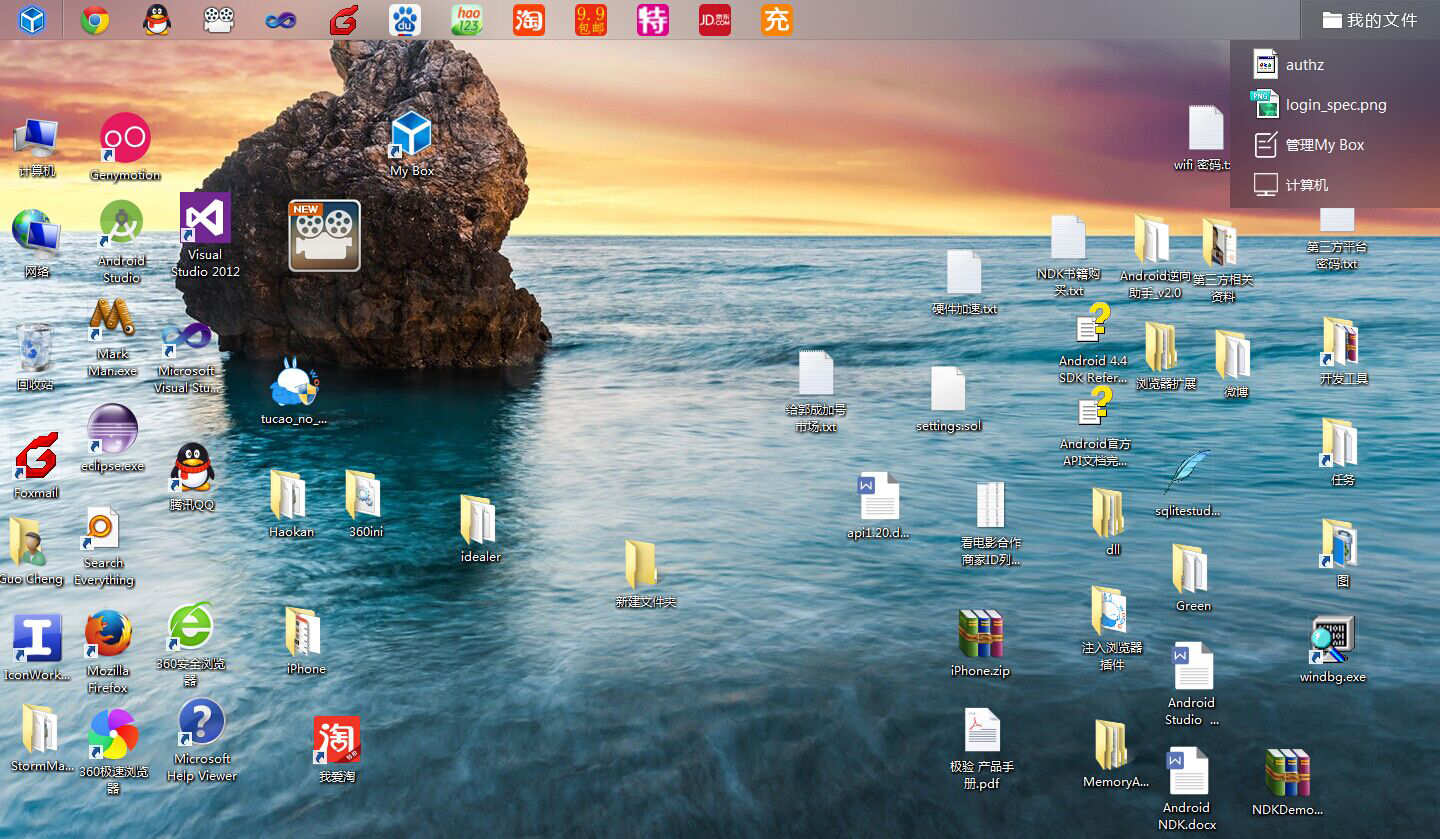Open the My Box cube icon in top bar
Image resolution: width=1440 pixels, height=839 pixels.
pos(33,20)
